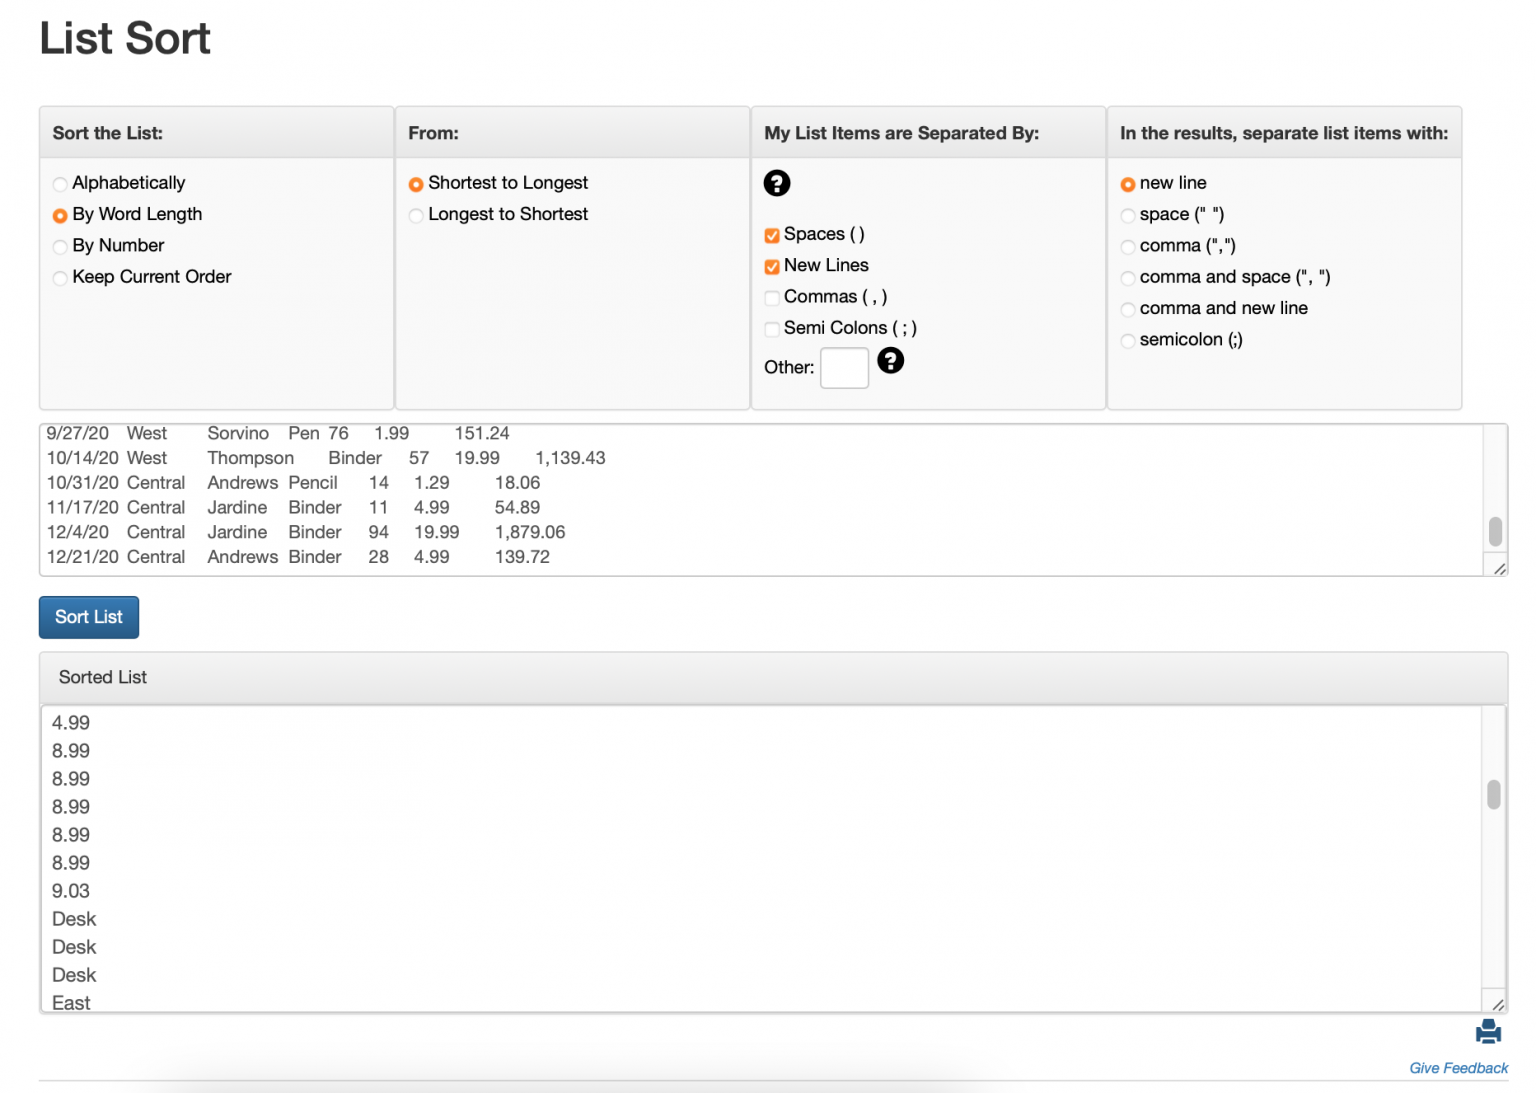This screenshot has height=1093, width=1536.
Task: Enable the Commas separator checkbox
Action: (x=772, y=297)
